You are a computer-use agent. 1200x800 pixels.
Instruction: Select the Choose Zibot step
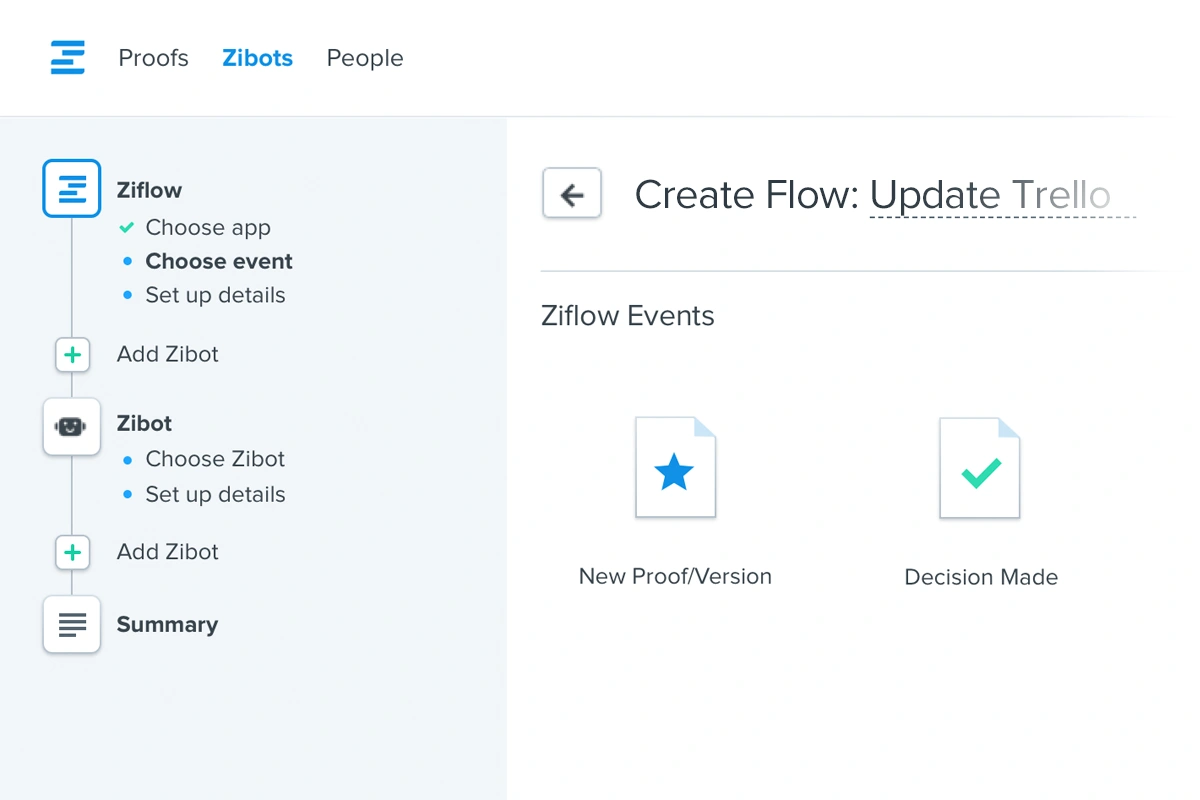(x=215, y=460)
